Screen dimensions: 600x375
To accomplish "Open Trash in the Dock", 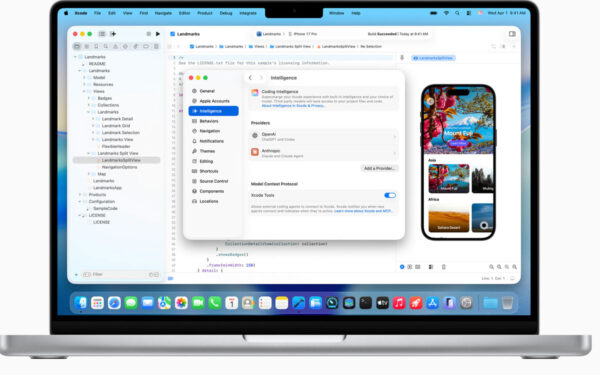I will pos(507,303).
